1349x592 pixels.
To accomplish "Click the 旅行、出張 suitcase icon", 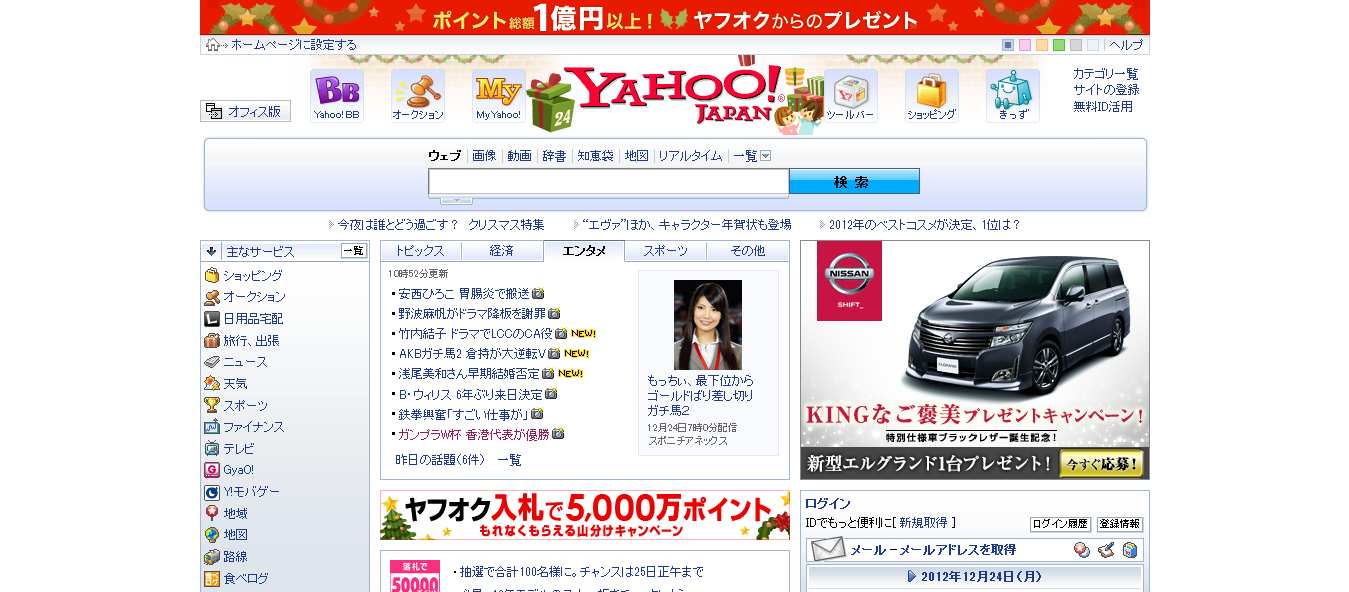I will pos(212,341).
